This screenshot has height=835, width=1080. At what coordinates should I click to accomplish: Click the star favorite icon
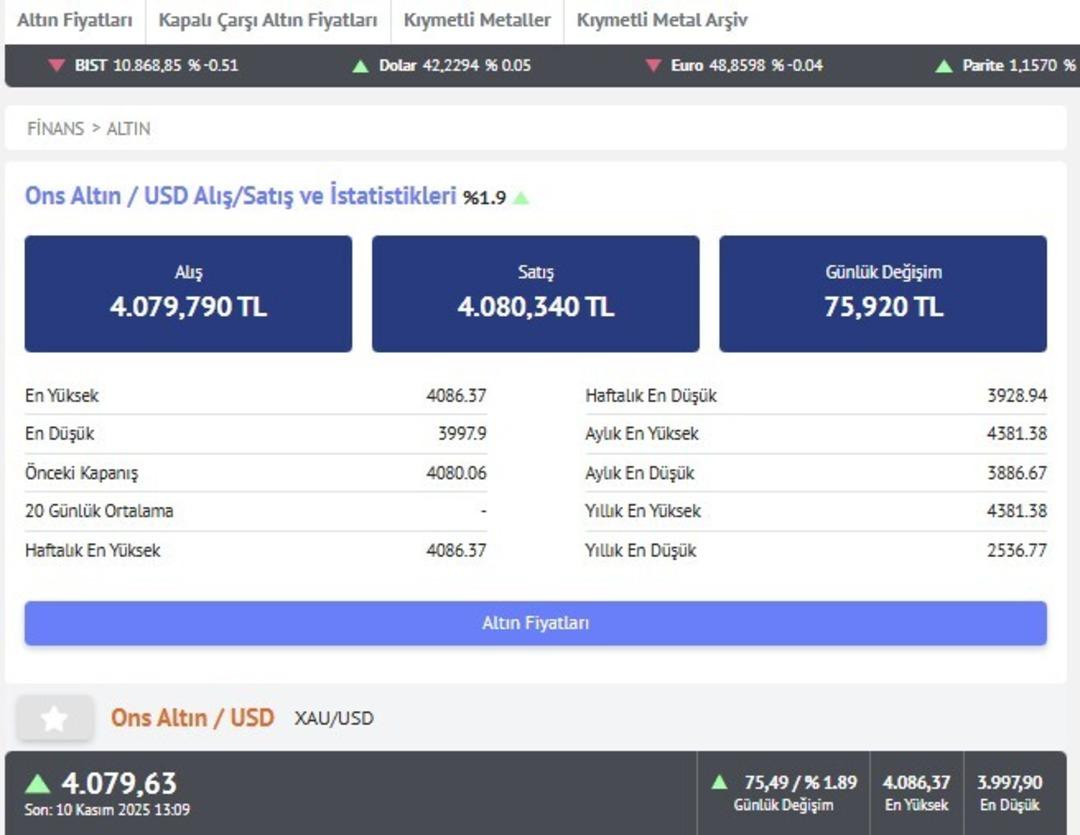[55, 718]
